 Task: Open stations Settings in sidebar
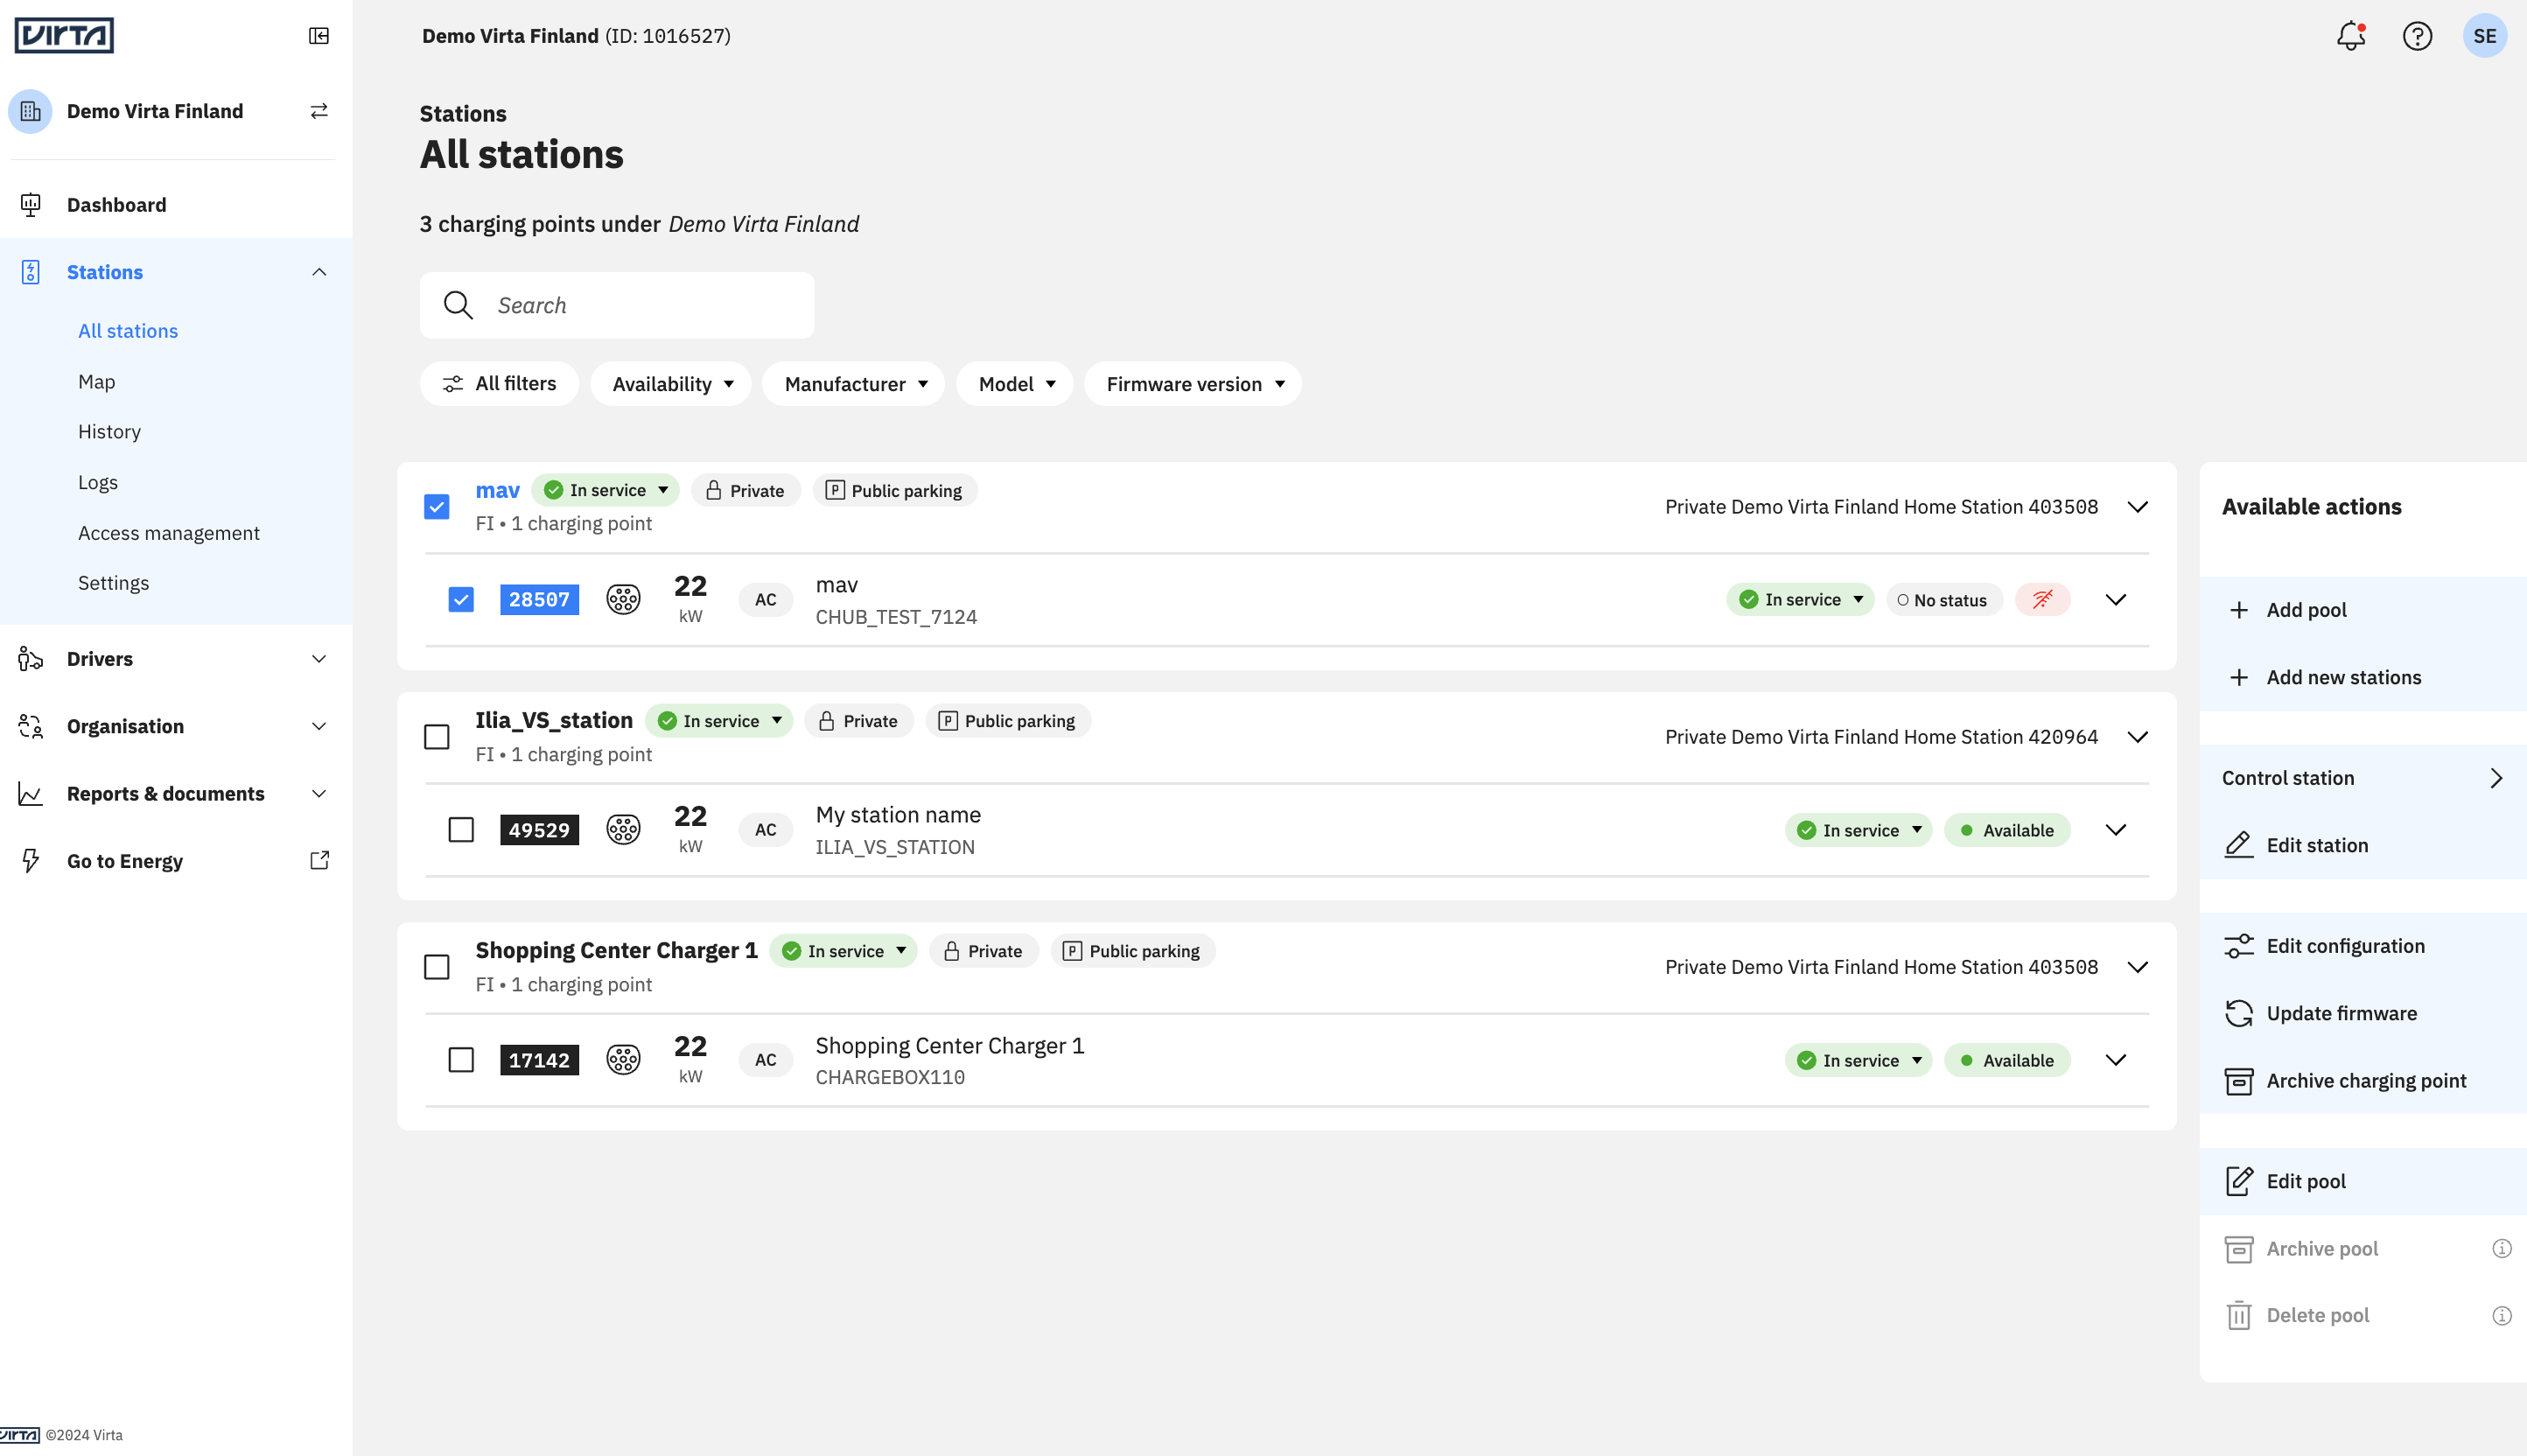point(114,583)
